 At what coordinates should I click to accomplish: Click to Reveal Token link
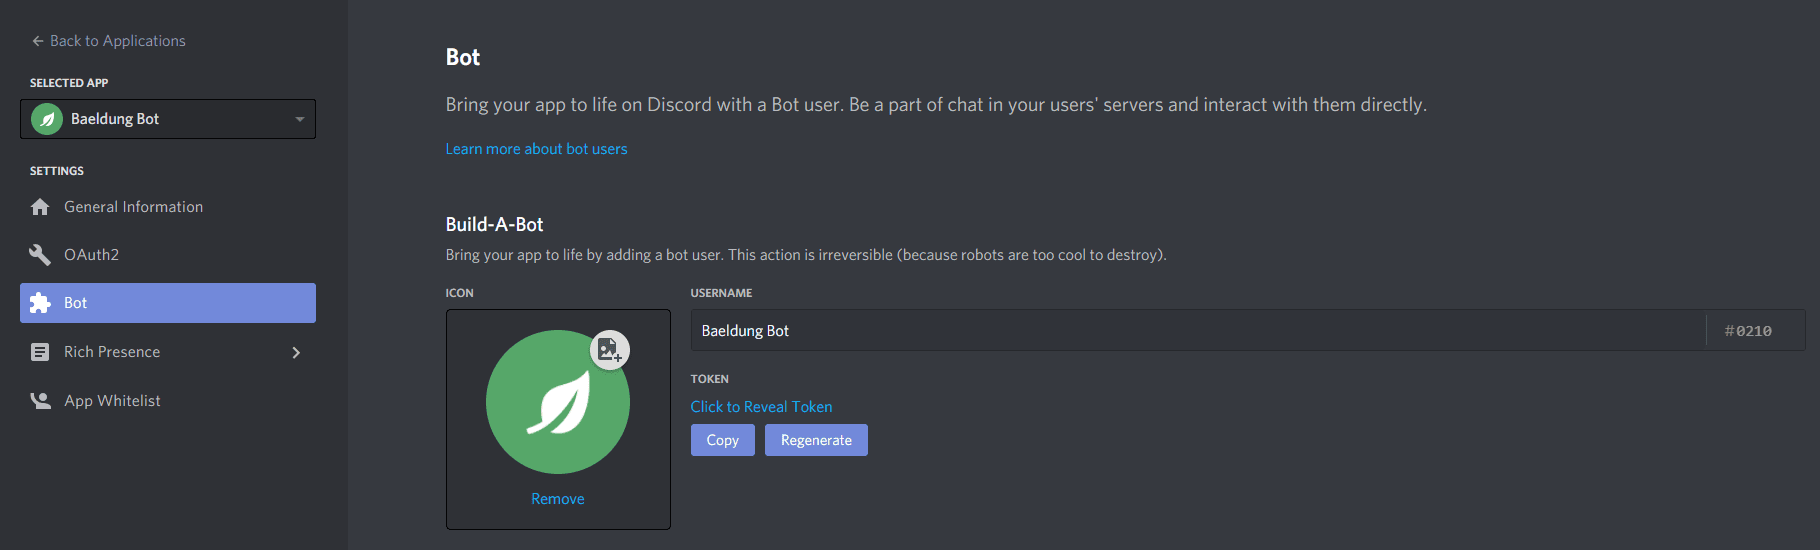pos(761,407)
